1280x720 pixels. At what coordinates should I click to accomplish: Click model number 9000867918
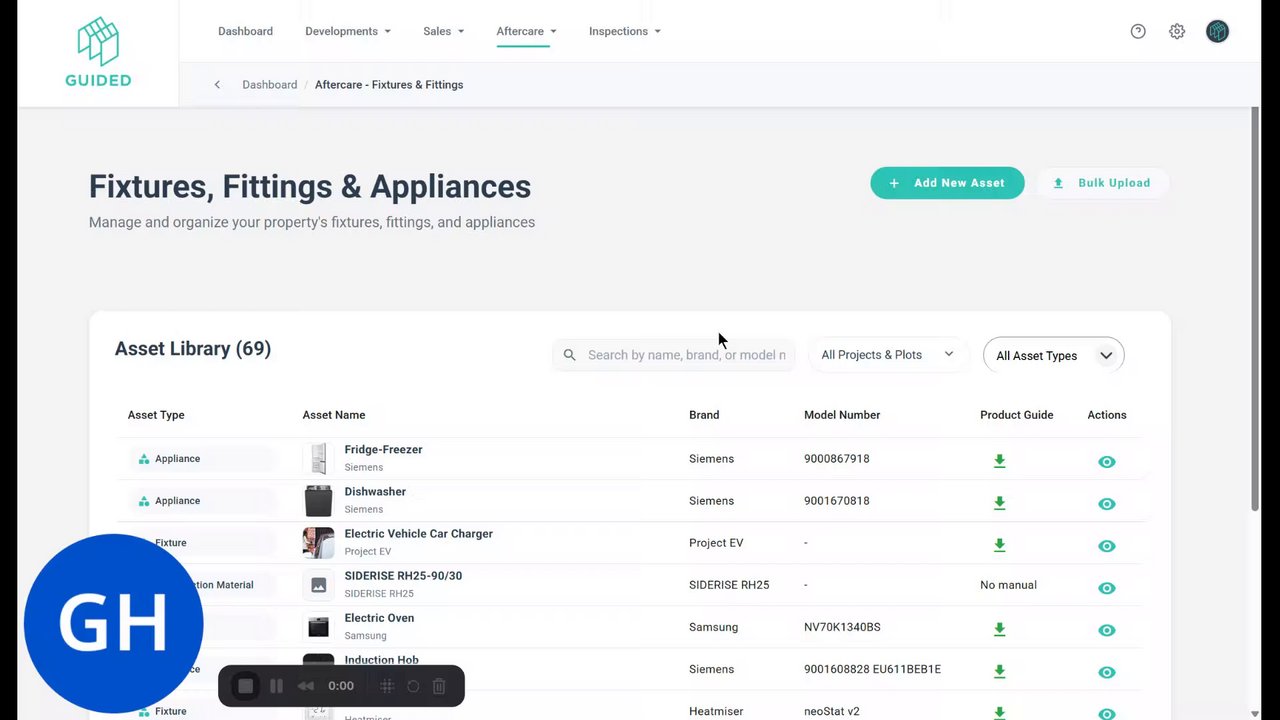(837, 459)
